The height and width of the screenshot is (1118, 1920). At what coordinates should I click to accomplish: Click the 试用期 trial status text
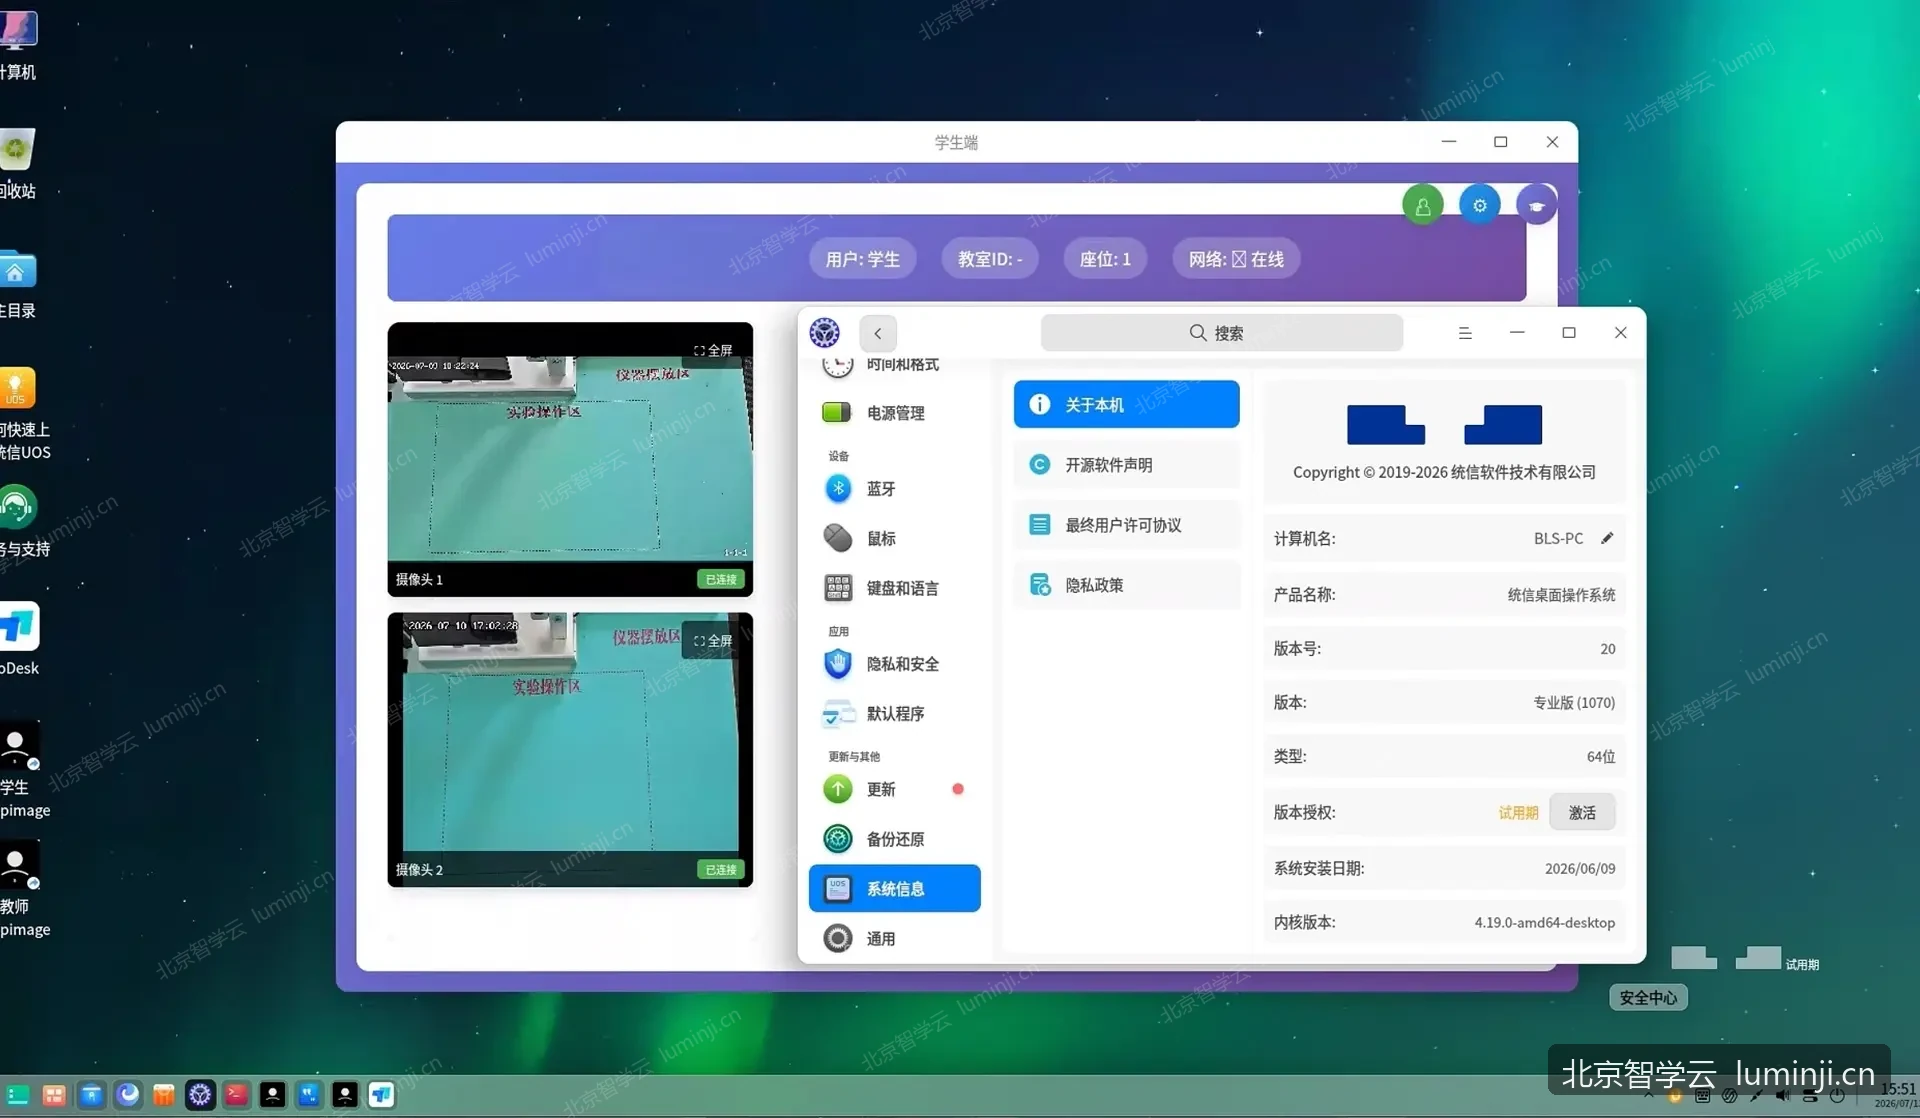[1518, 813]
